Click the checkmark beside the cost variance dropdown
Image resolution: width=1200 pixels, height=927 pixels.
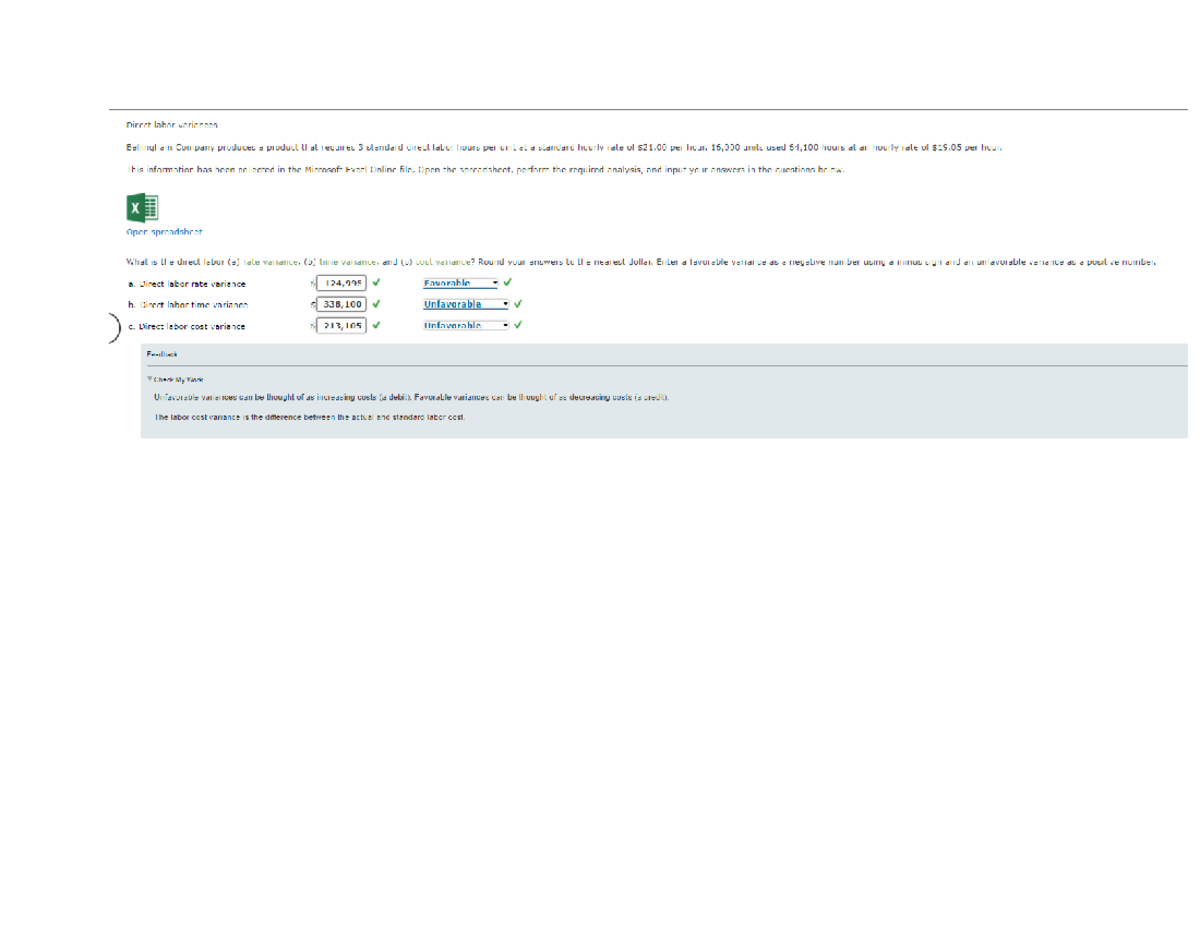pos(516,324)
